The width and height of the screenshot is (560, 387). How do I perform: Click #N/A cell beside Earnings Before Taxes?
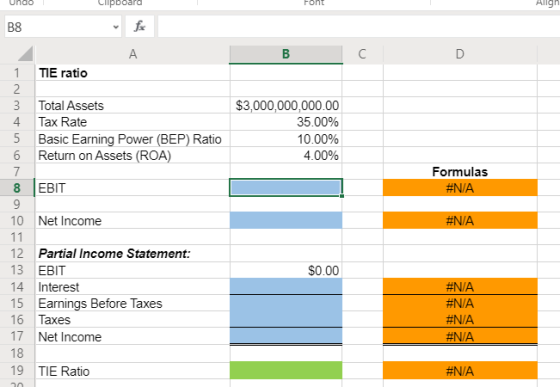click(x=460, y=303)
